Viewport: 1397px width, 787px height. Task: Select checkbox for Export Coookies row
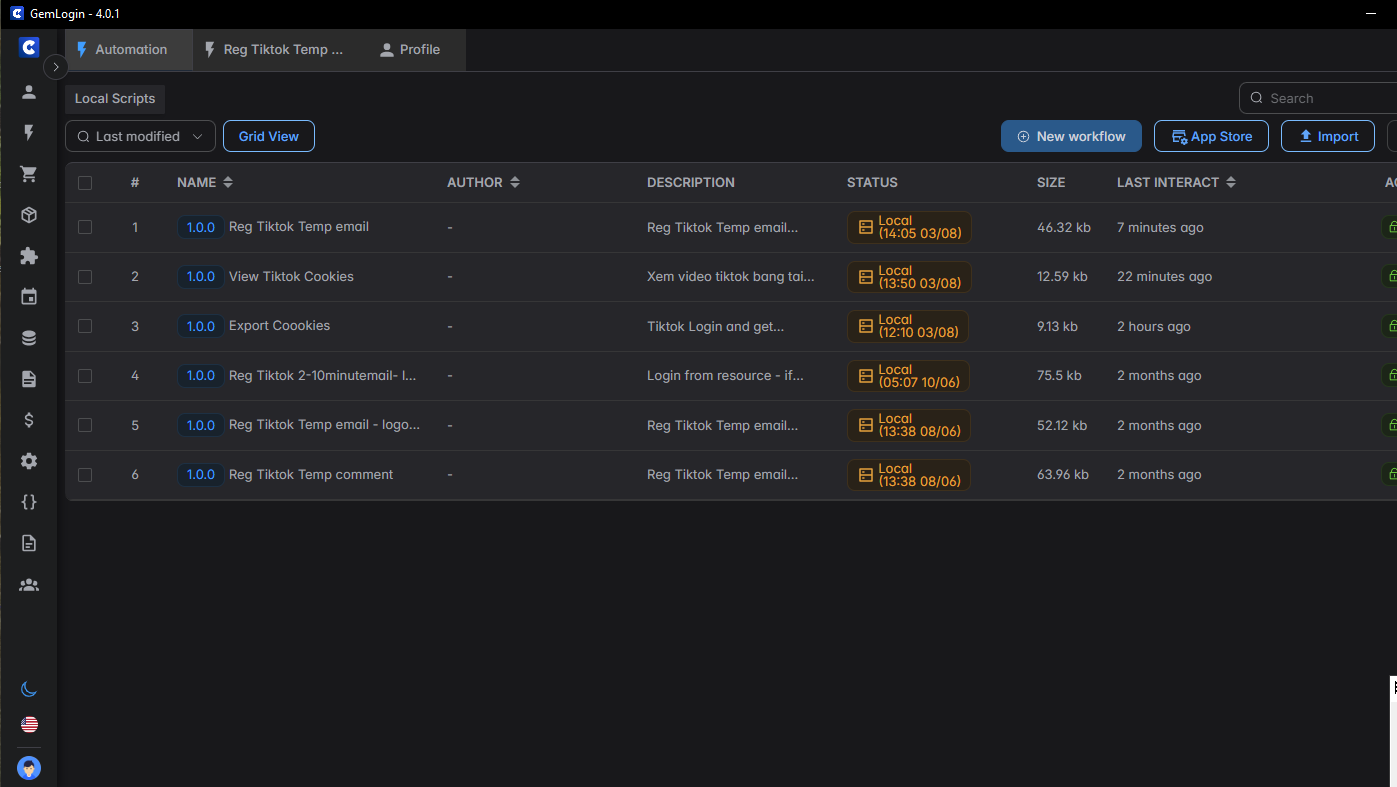(x=85, y=326)
